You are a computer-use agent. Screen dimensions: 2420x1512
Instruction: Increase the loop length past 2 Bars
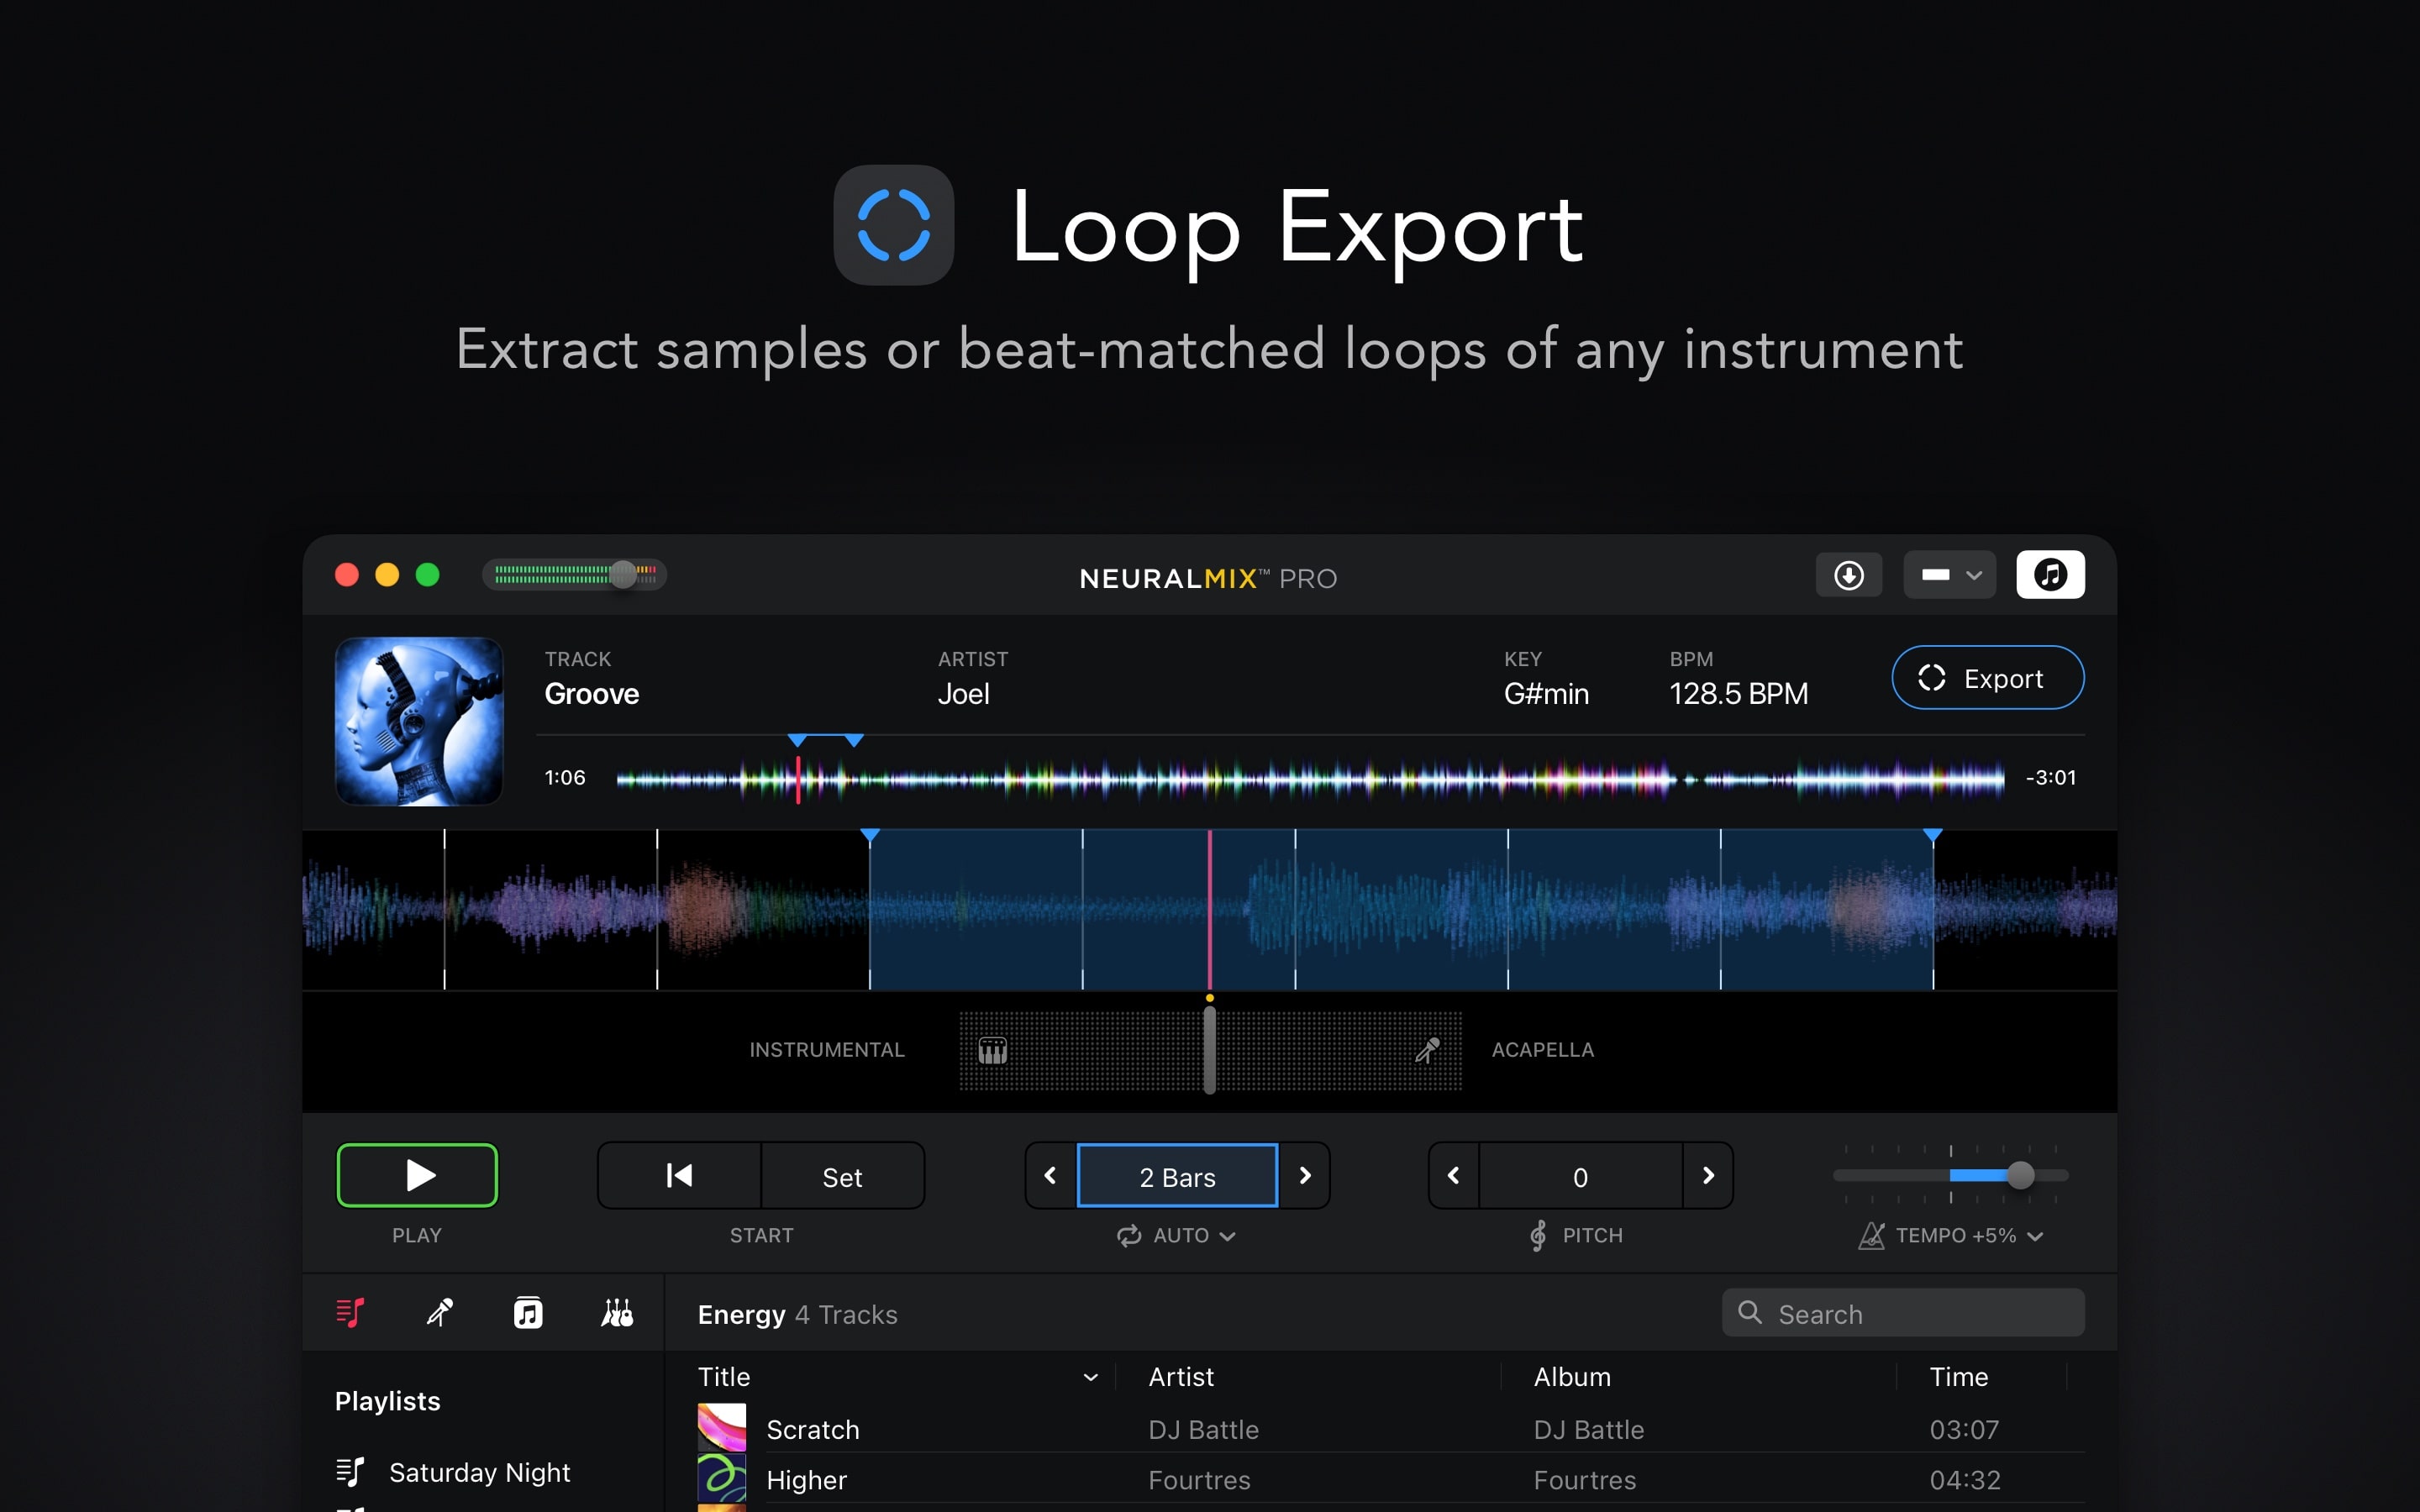point(1304,1176)
